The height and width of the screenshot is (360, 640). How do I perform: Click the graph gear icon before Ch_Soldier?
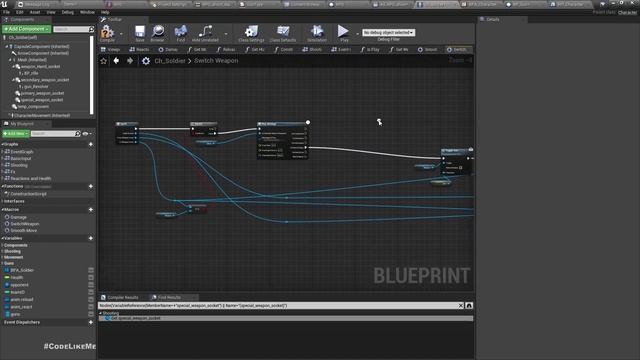coord(146,61)
